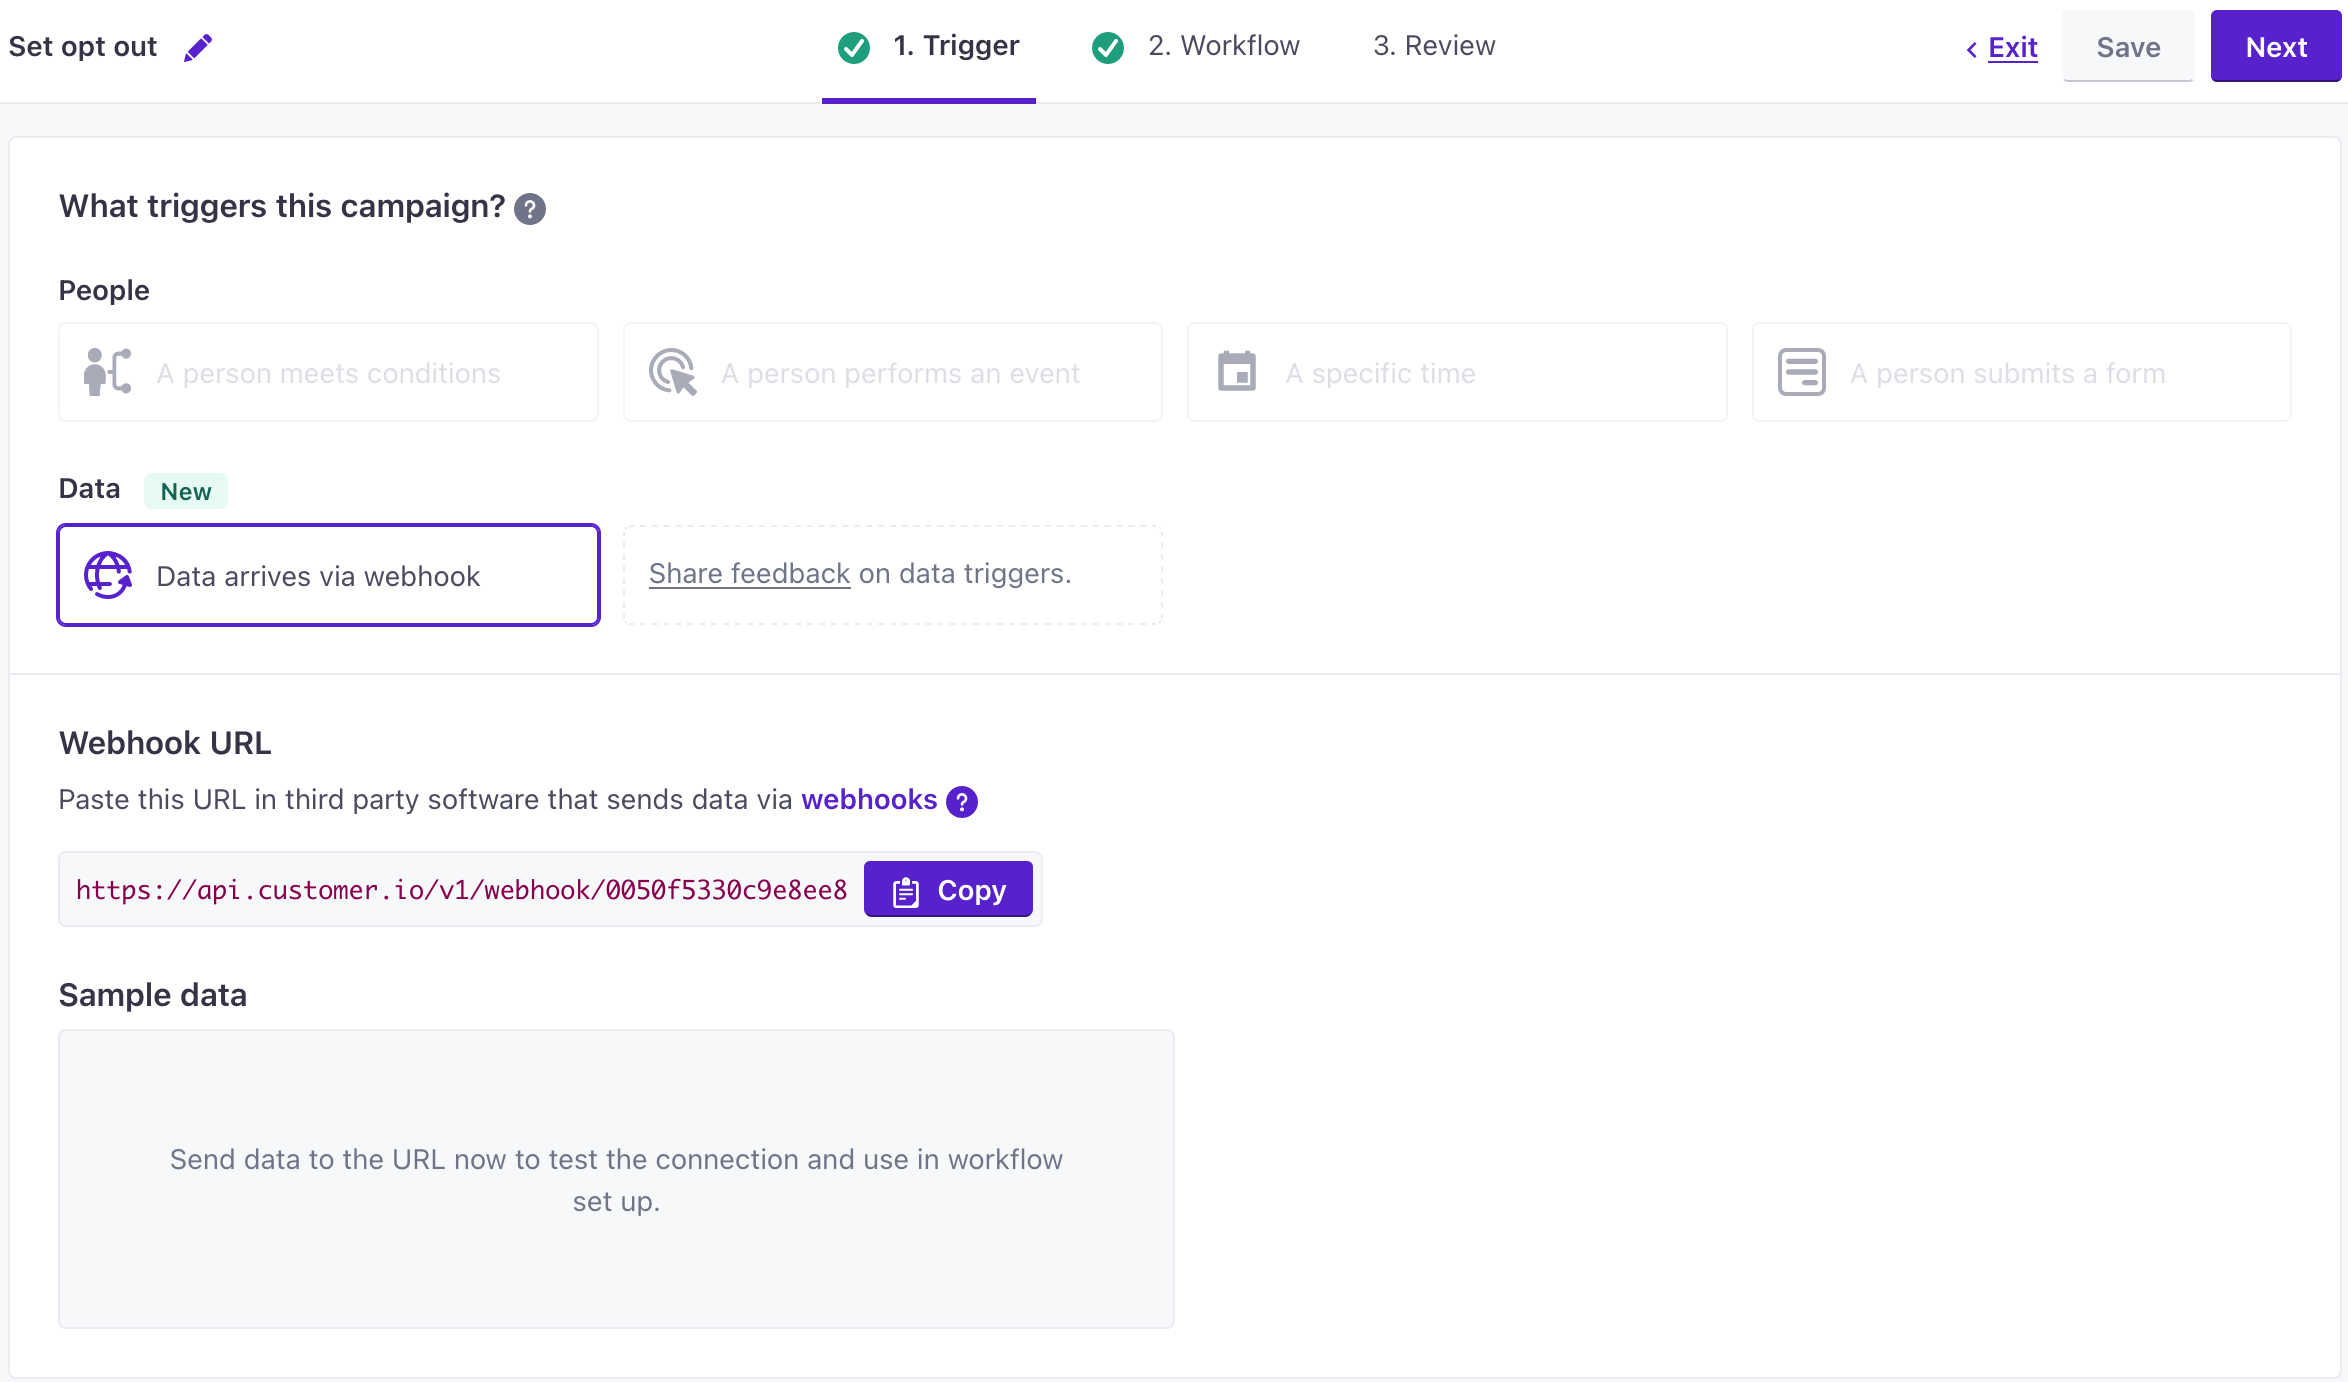This screenshot has width=2348, height=1382.
Task: Switch to the '2. Workflow' tab
Action: tap(1196, 44)
